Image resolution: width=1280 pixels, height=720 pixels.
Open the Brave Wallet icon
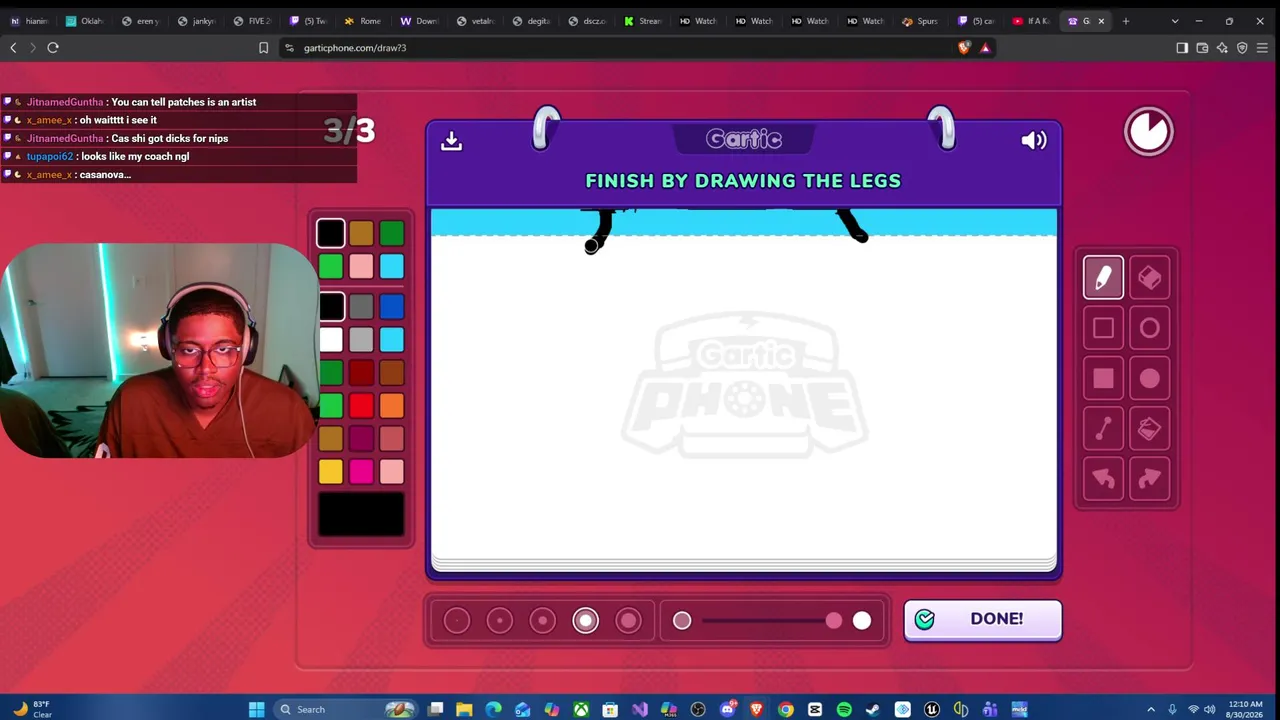click(x=1202, y=47)
